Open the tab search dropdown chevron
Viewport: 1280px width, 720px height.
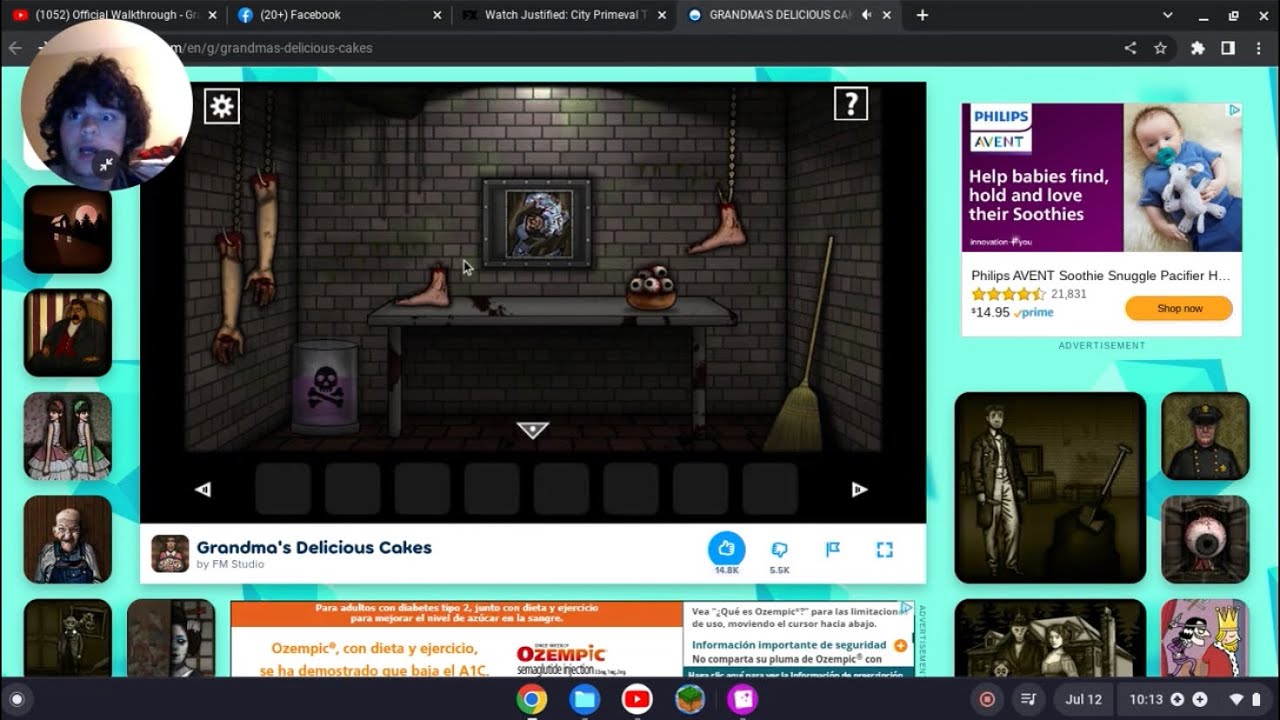coord(1168,15)
